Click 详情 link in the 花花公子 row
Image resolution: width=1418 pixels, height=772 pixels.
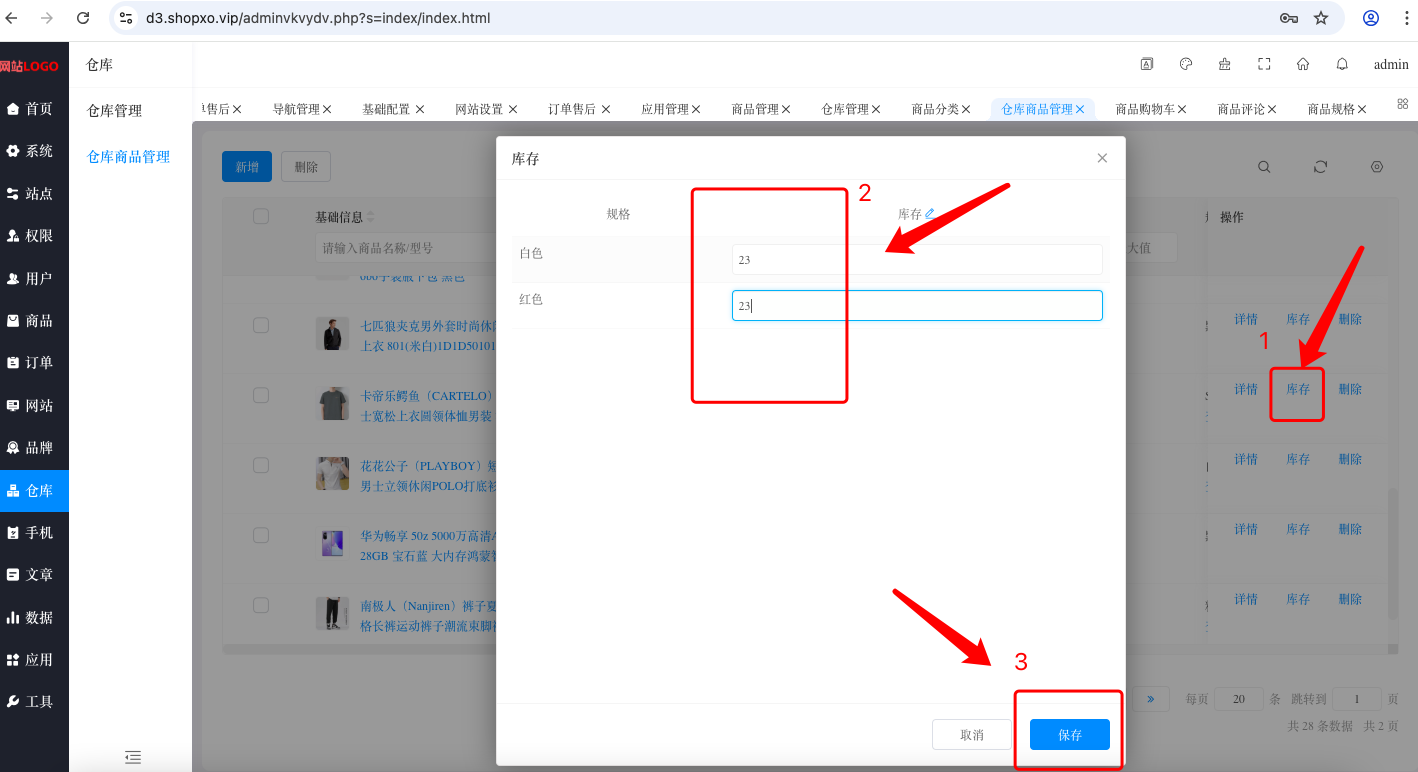pyautogui.click(x=1246, y=459)
